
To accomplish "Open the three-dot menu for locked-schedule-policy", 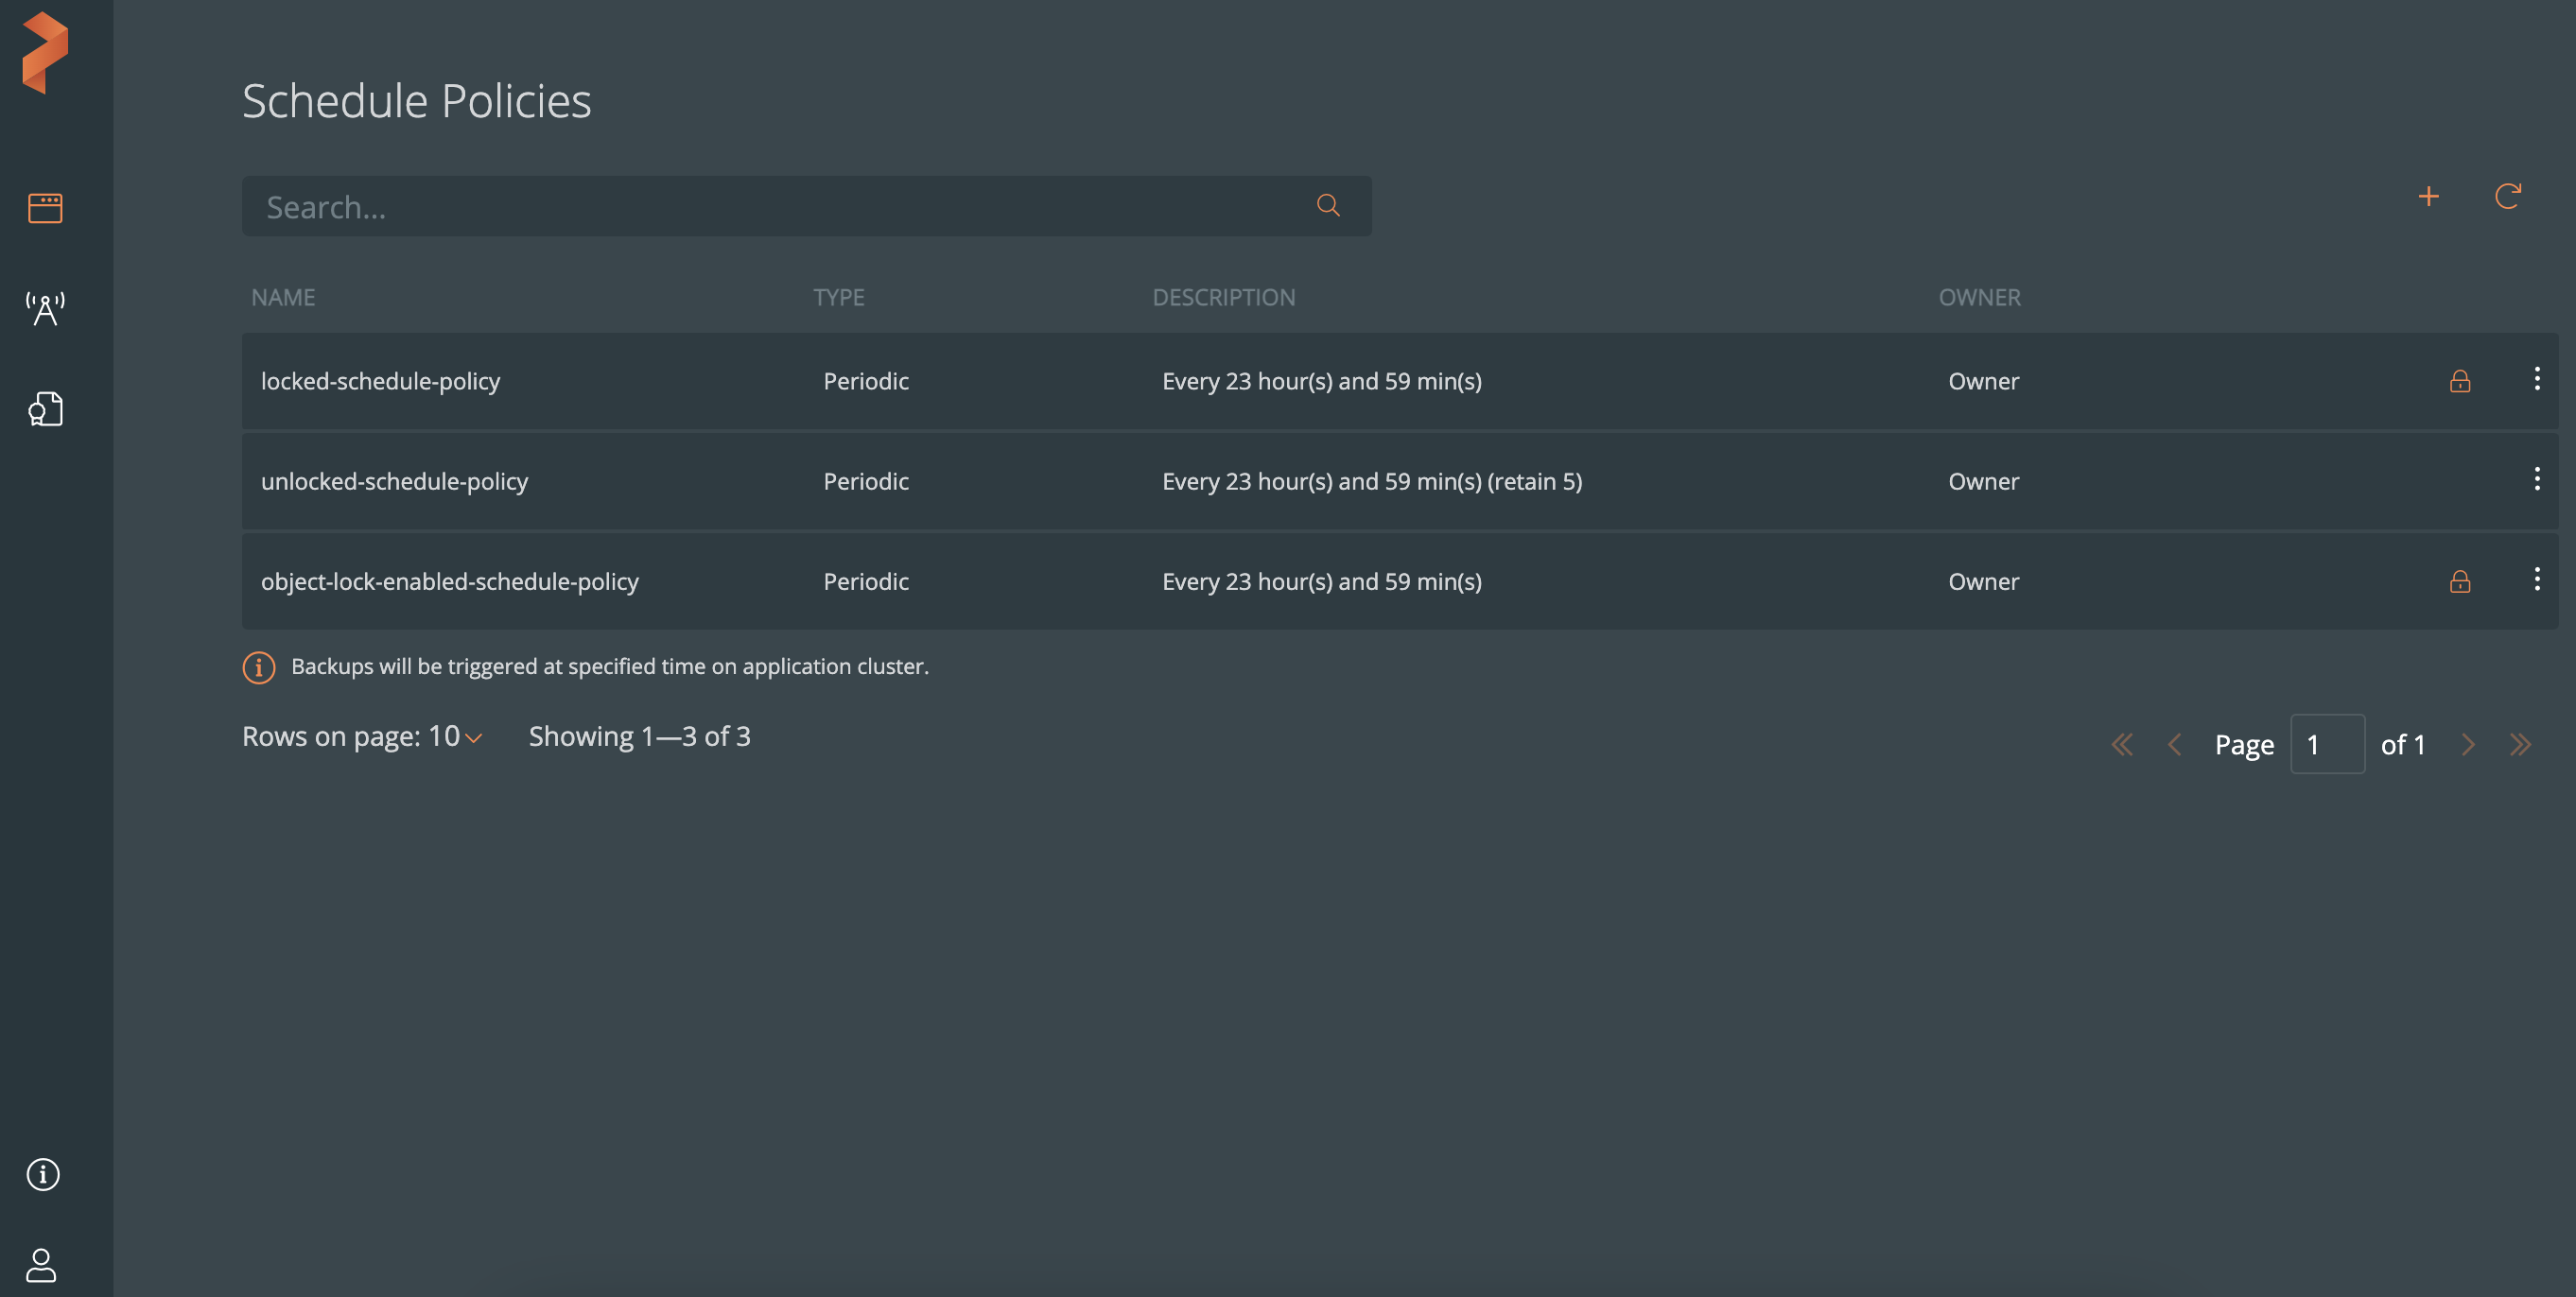I will 2536,379.
